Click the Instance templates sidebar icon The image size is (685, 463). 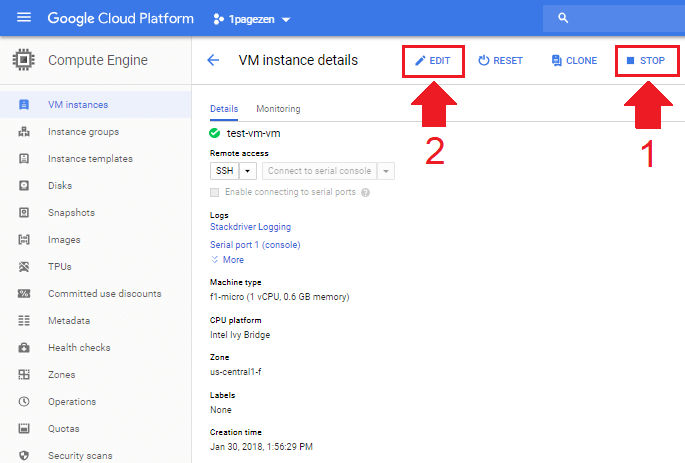24,159
